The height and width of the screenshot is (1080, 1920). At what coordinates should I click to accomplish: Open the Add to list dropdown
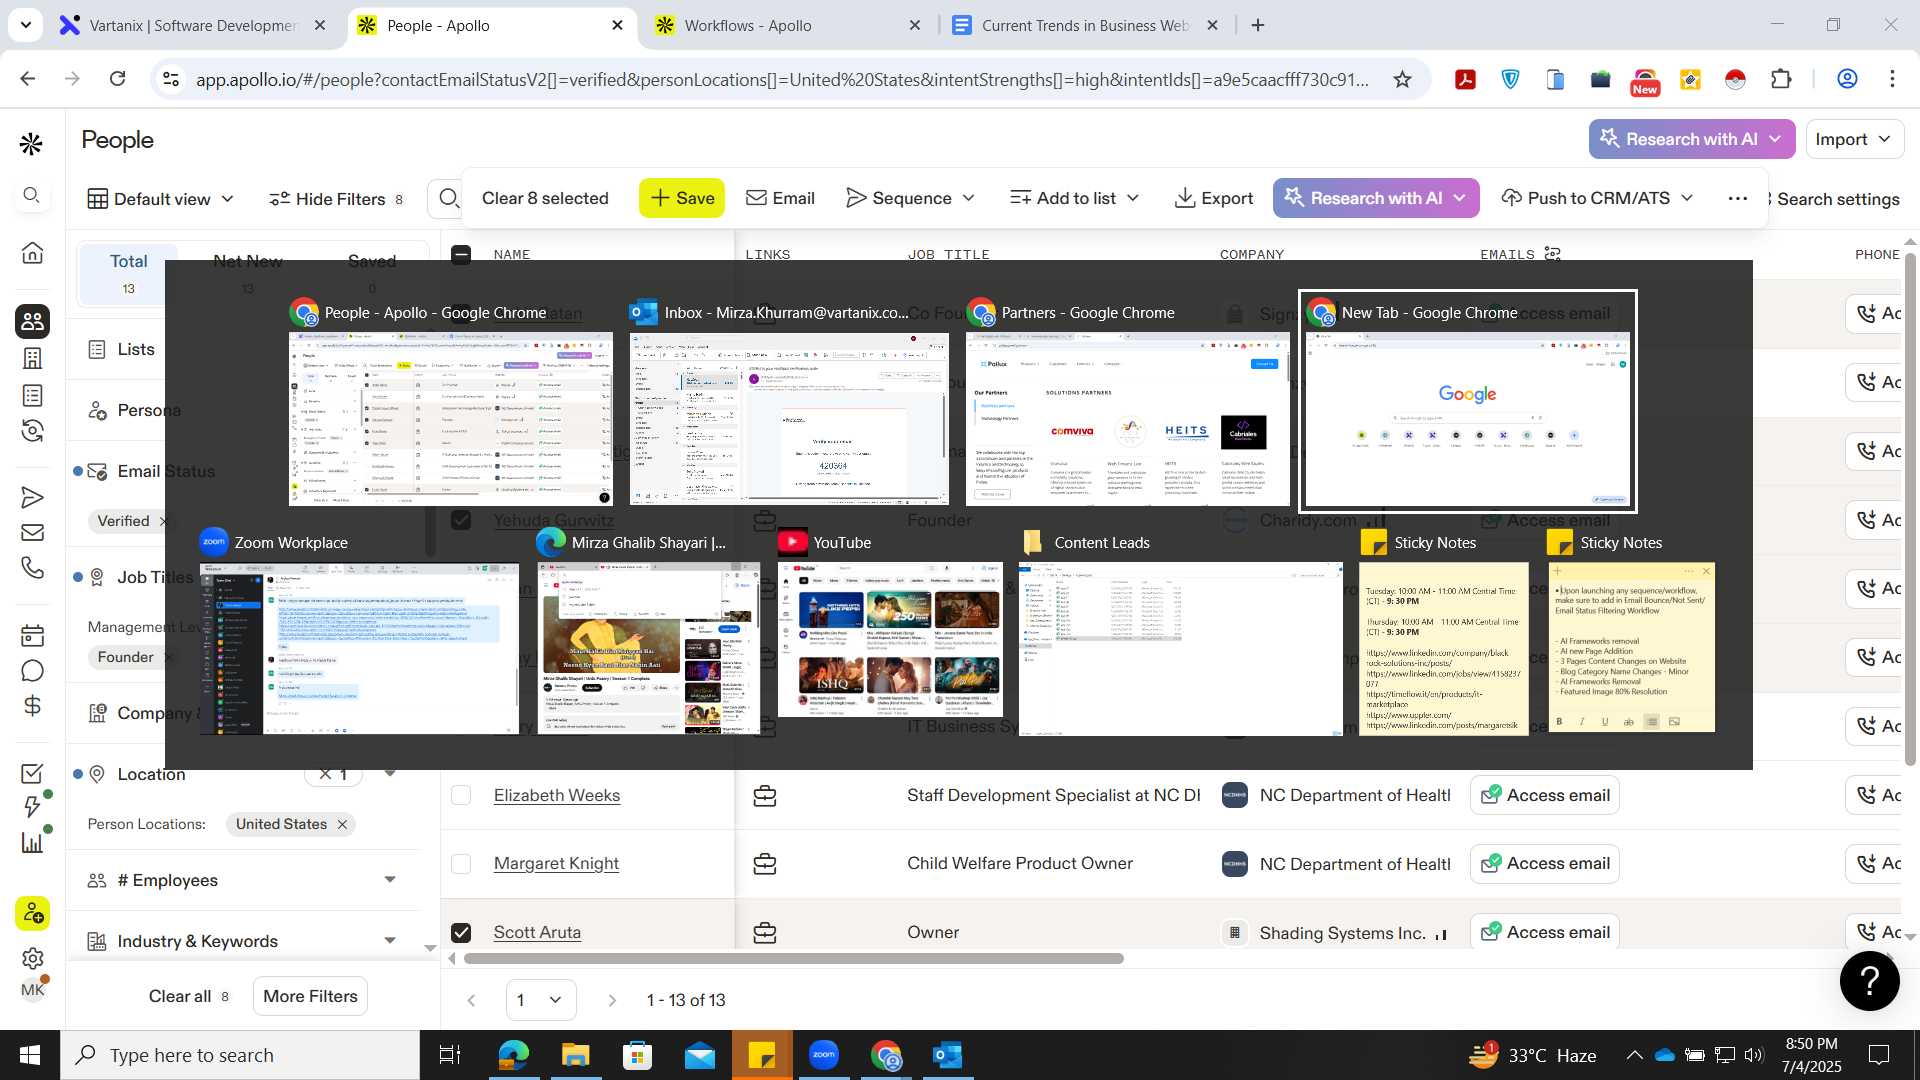click(1075, 198)
